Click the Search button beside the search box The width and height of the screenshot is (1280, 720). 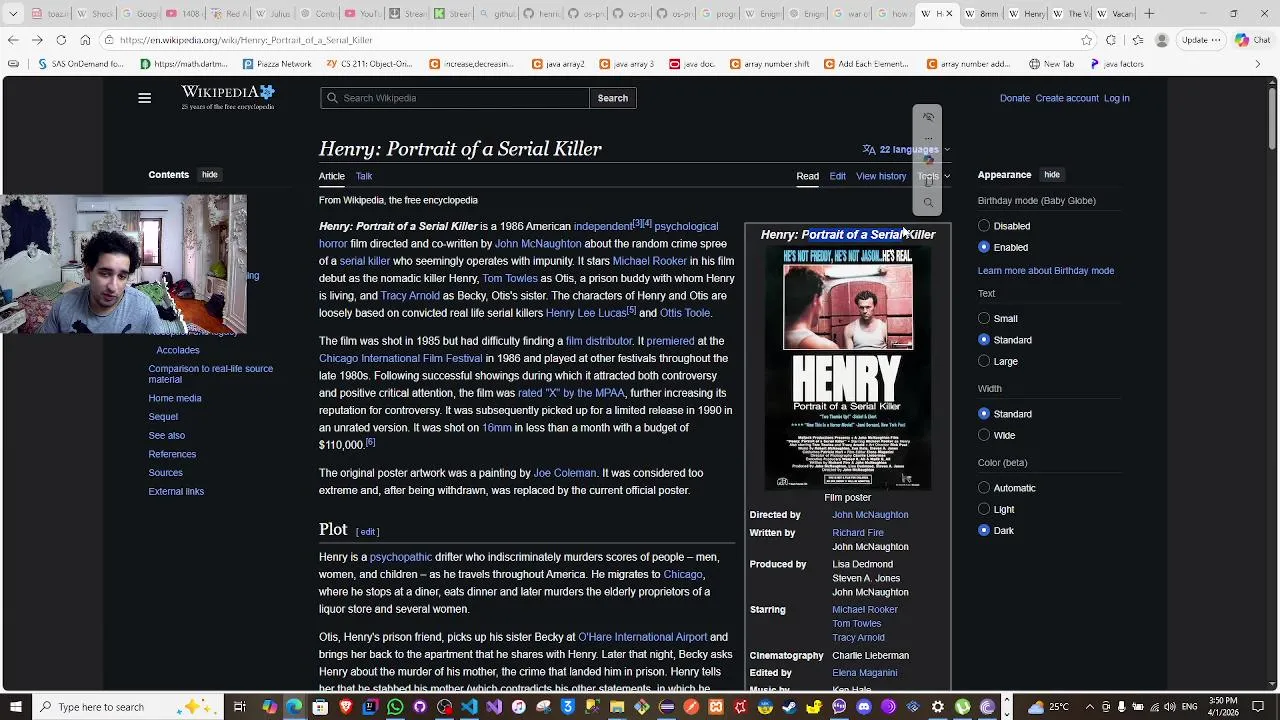(613, 98)
